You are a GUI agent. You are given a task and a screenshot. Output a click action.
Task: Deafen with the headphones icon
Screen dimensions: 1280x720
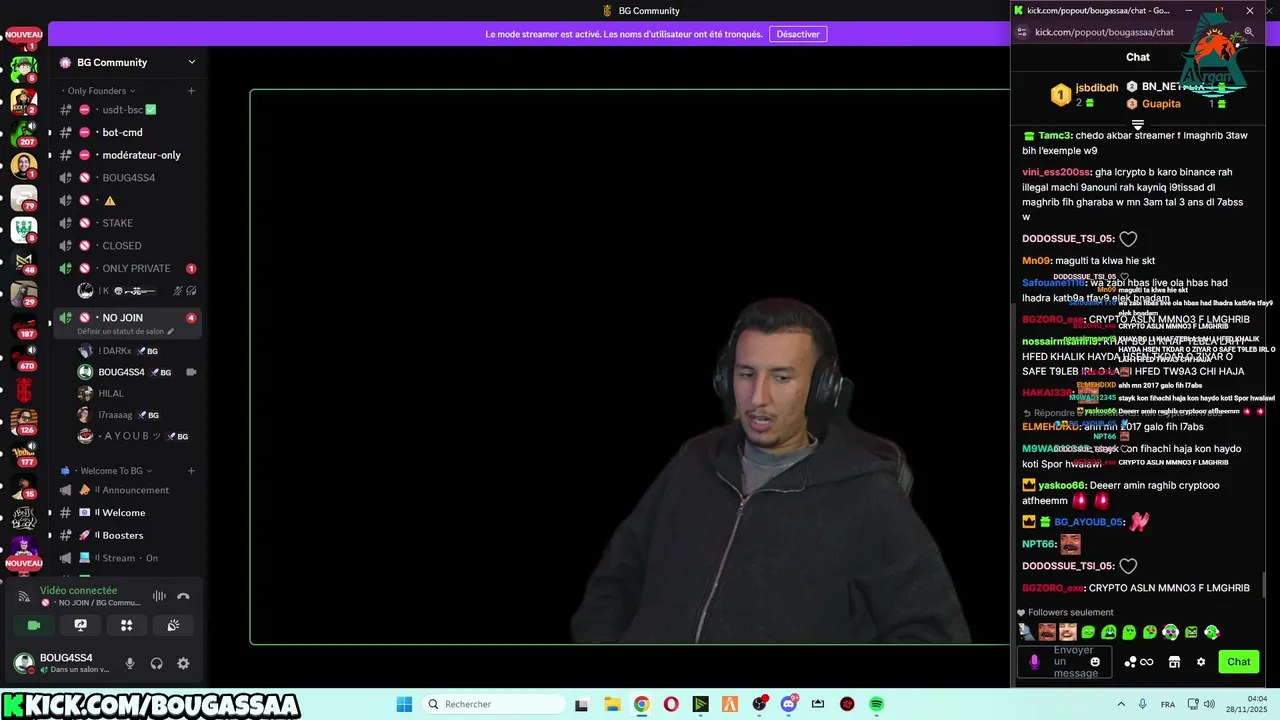click(156, 663)
